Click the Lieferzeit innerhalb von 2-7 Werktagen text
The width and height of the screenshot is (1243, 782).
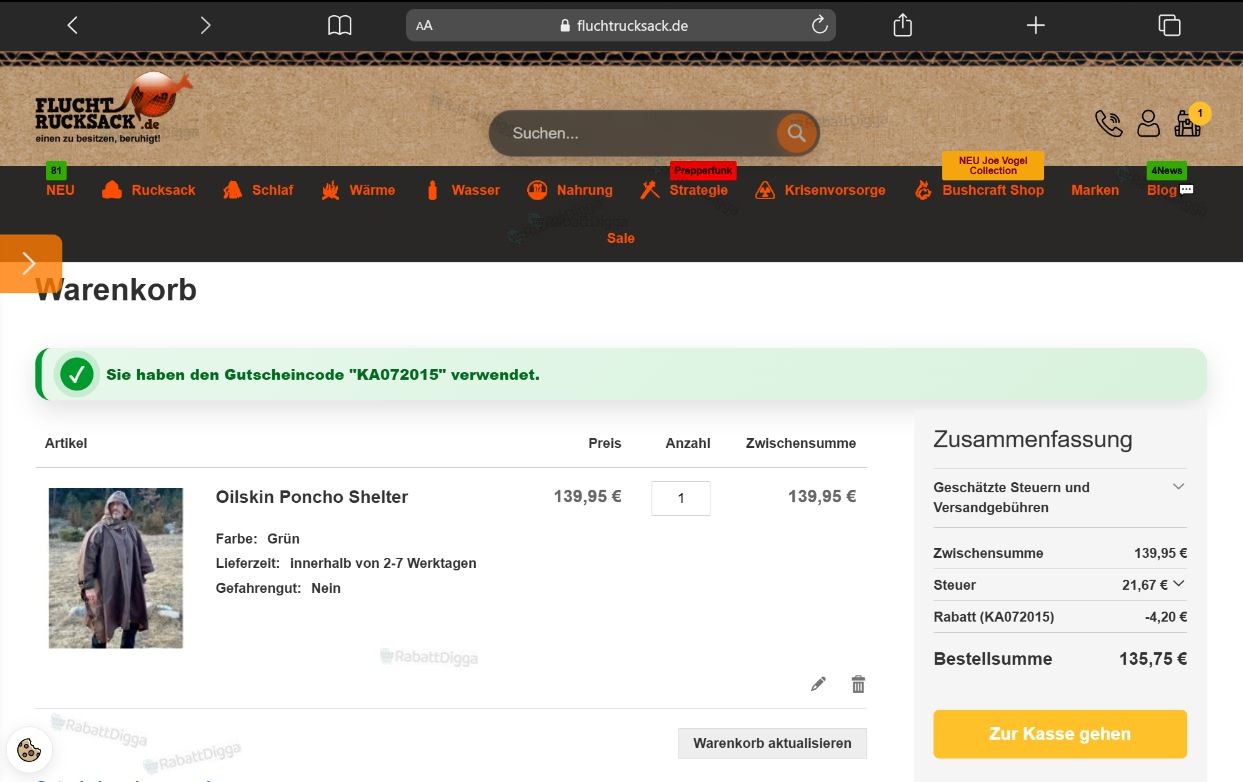click(x=346, y=563)
